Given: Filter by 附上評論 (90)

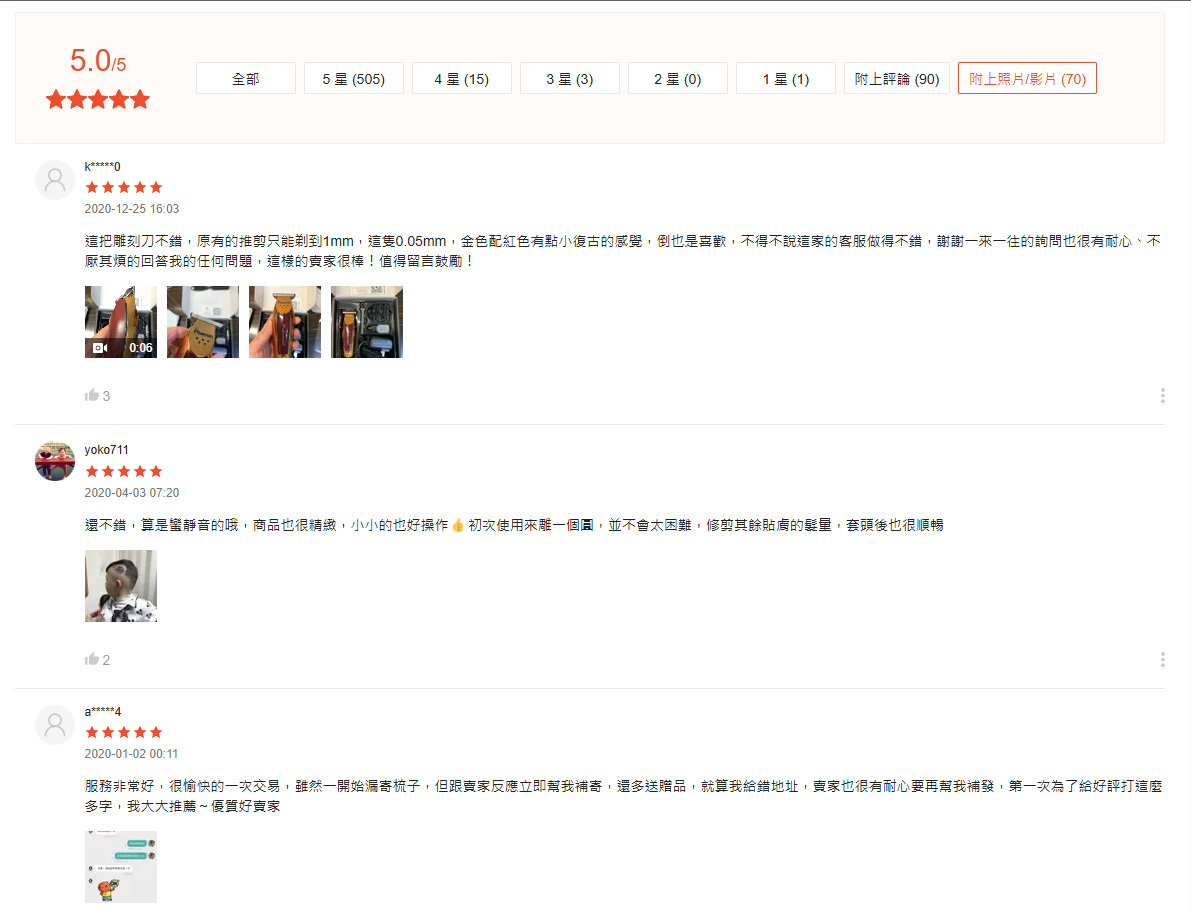Looking at the screenshot, I should [897, 79].
